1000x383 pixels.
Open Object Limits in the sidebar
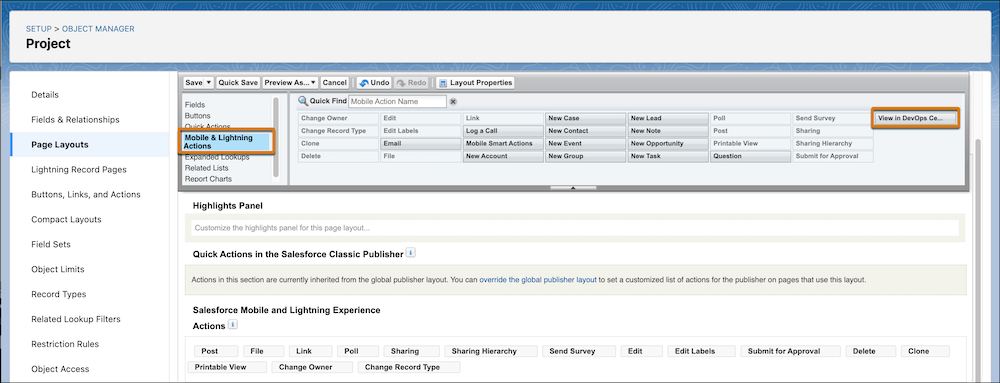pyautogui.click(x=57, y=269)
